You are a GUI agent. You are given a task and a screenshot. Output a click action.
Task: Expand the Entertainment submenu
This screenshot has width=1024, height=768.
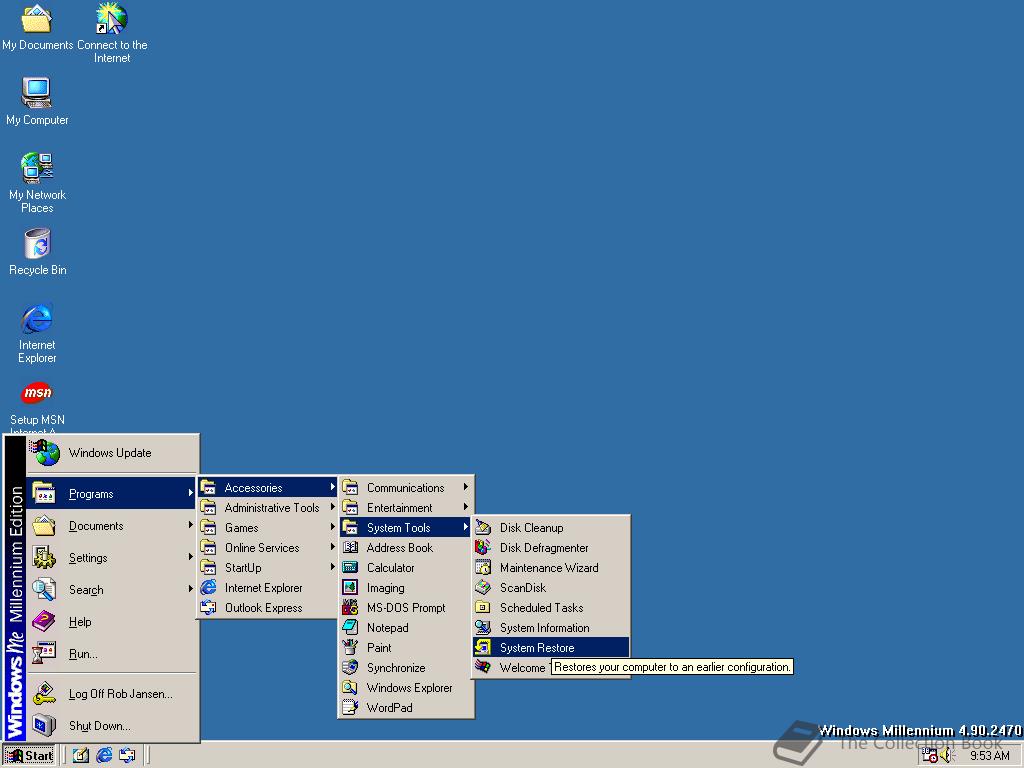tap(406, 507)
